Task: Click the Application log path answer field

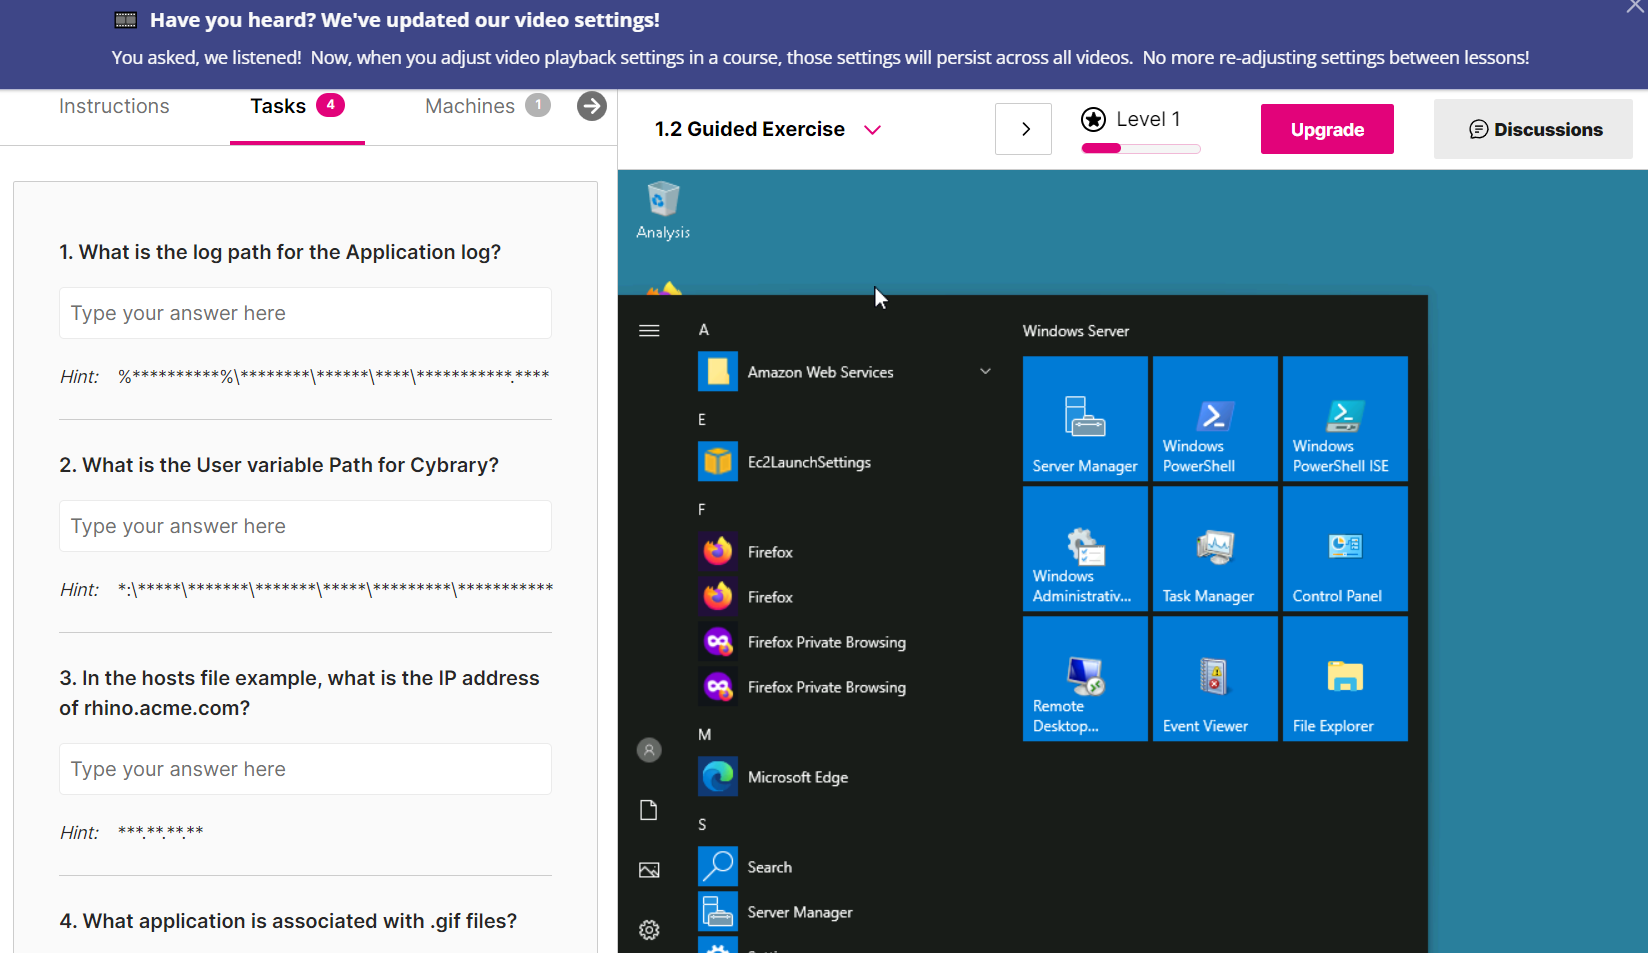Action: coord(305,314)
